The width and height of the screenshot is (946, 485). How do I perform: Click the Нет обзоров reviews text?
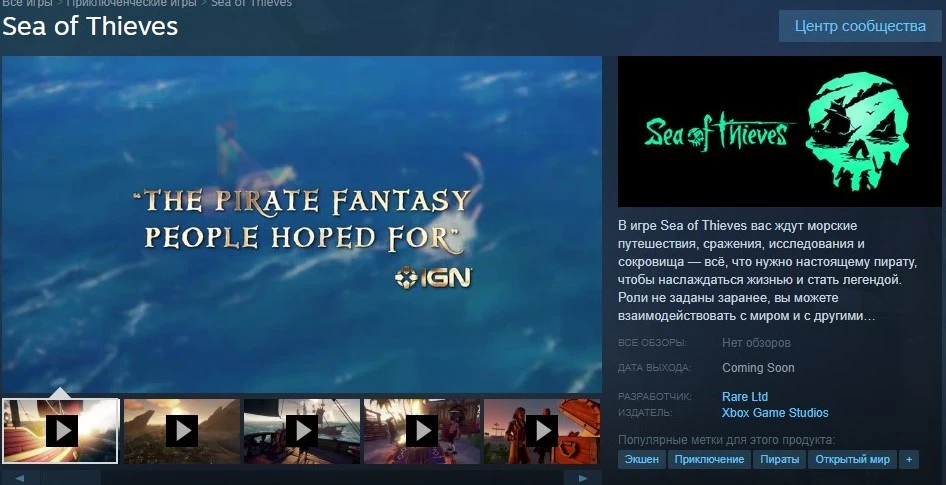click(x=756, y=343)
